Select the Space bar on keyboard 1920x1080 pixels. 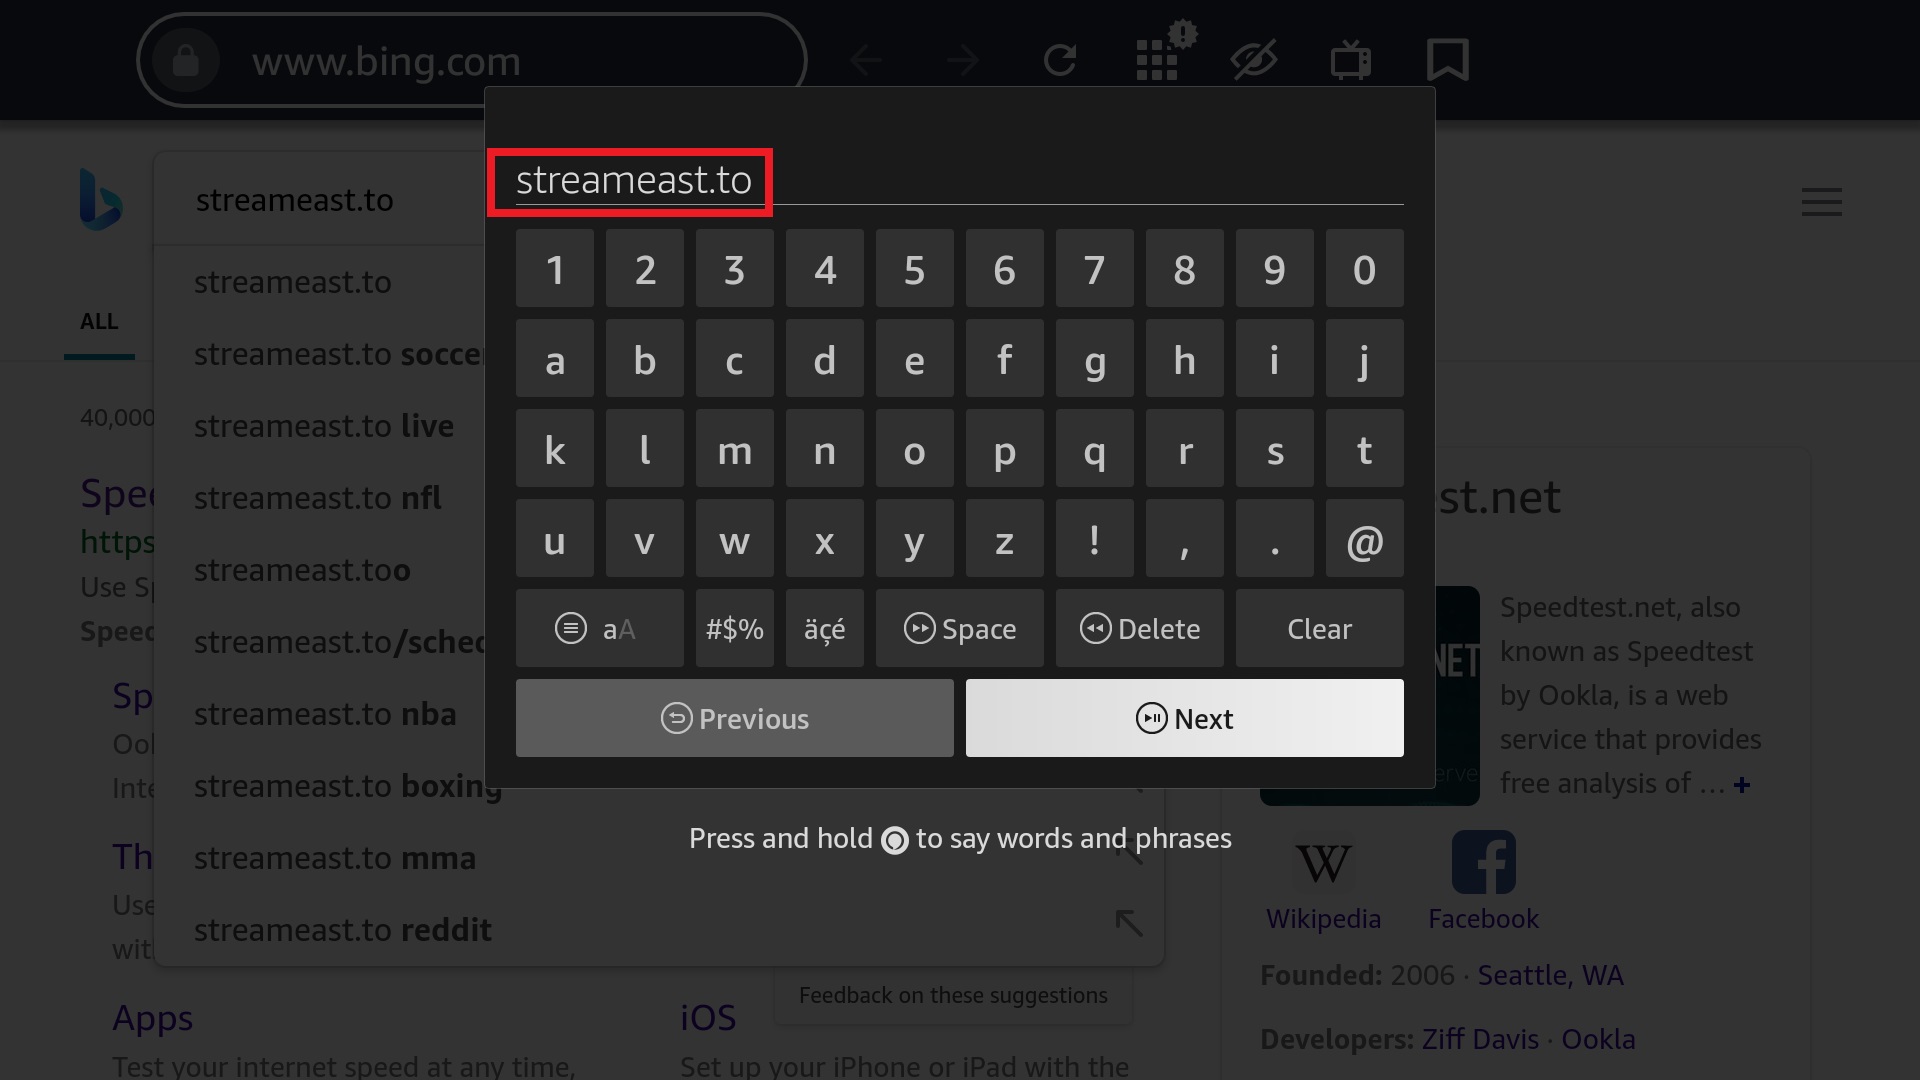960,628
